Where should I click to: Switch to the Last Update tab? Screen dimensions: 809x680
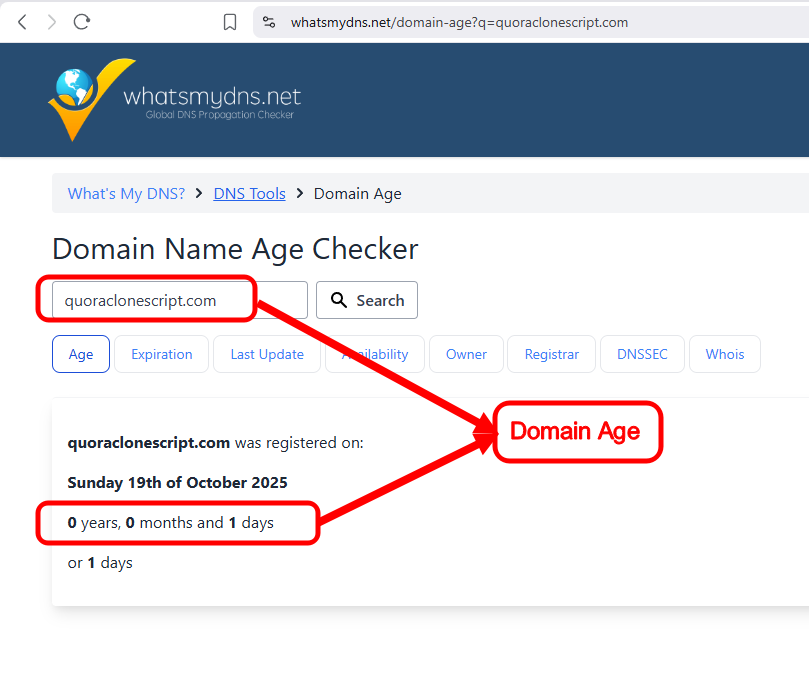[266, 354]
